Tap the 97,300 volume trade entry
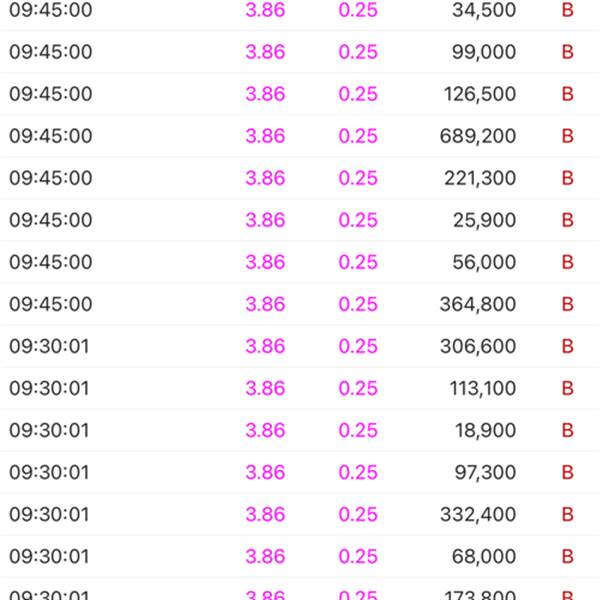 (300, 473)
